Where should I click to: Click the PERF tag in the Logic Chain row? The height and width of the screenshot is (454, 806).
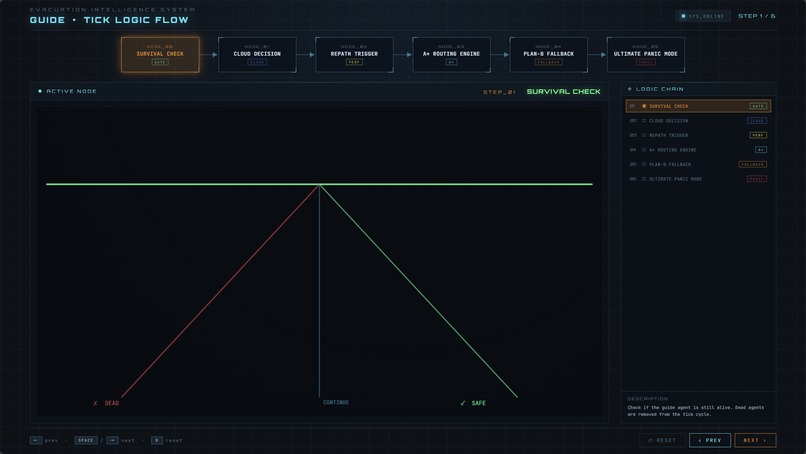click(758, 135)
